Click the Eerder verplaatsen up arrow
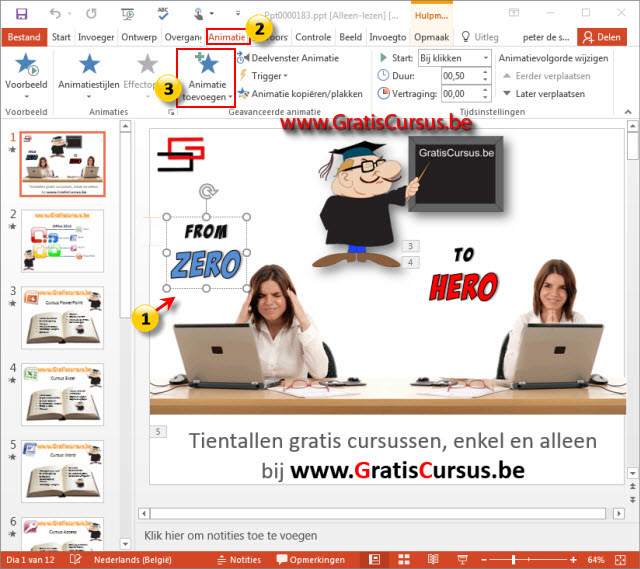640x569 pixels. 507,76
